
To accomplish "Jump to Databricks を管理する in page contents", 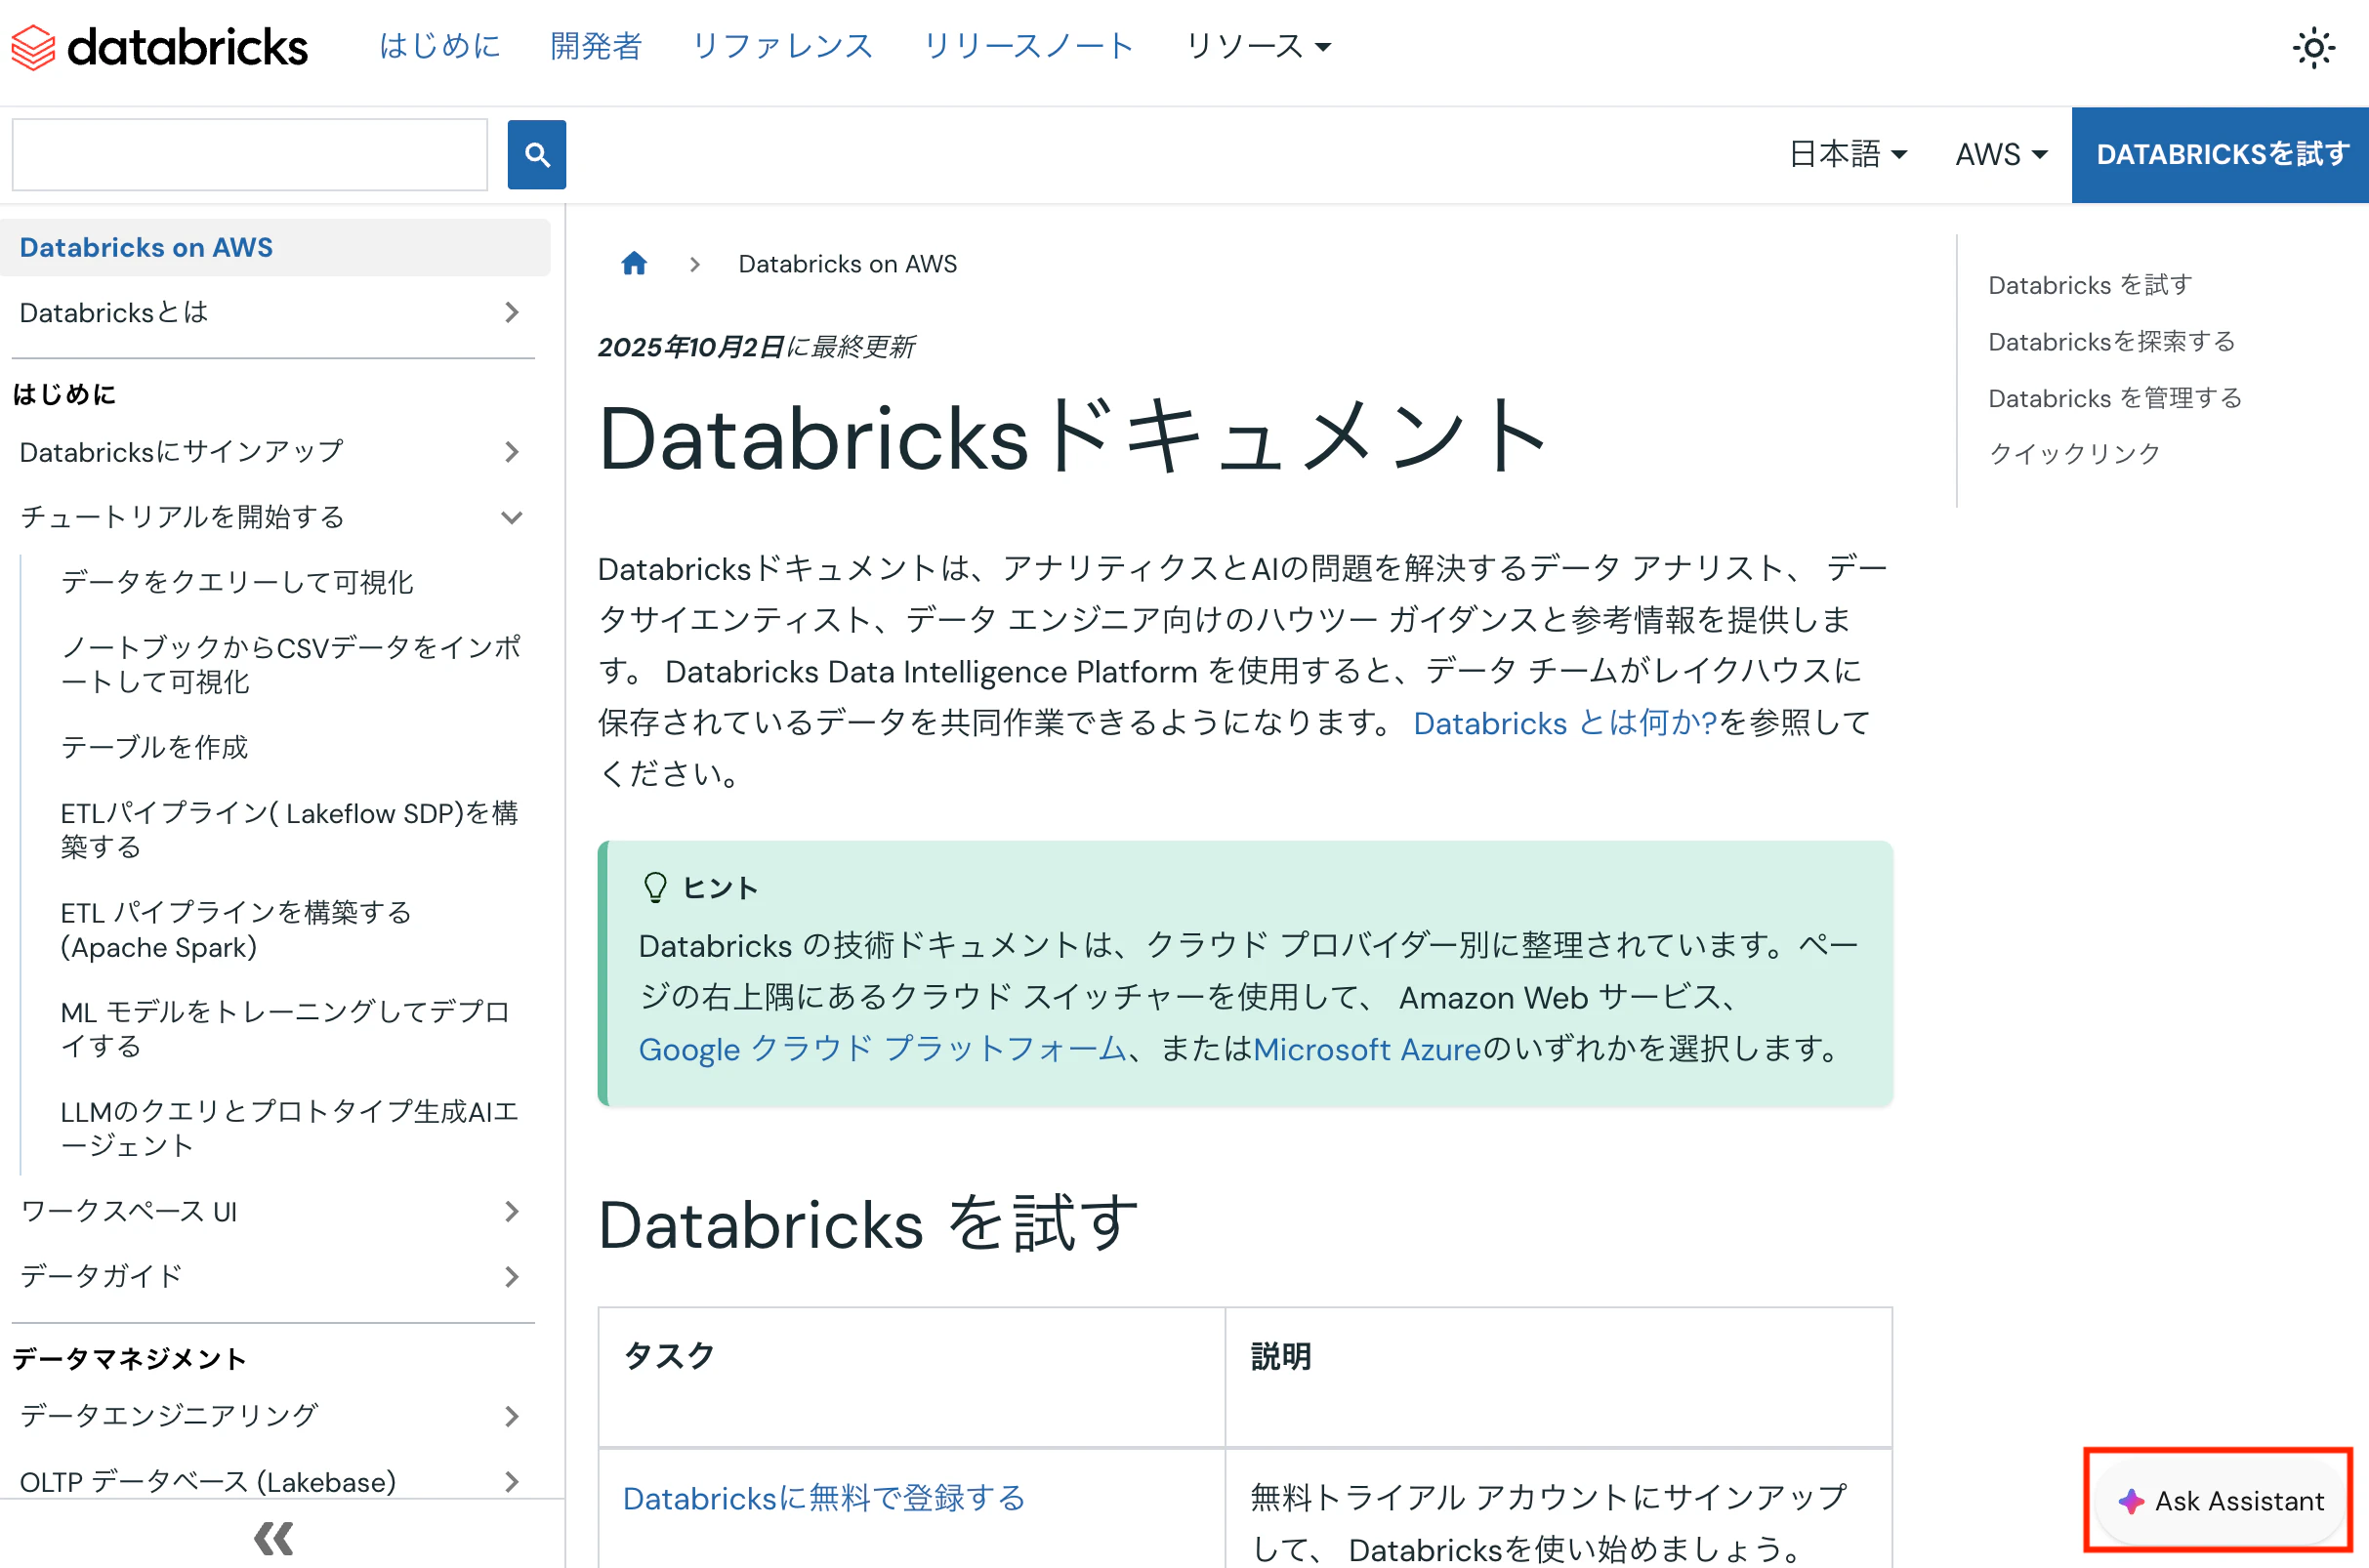I will (2115, 398).
